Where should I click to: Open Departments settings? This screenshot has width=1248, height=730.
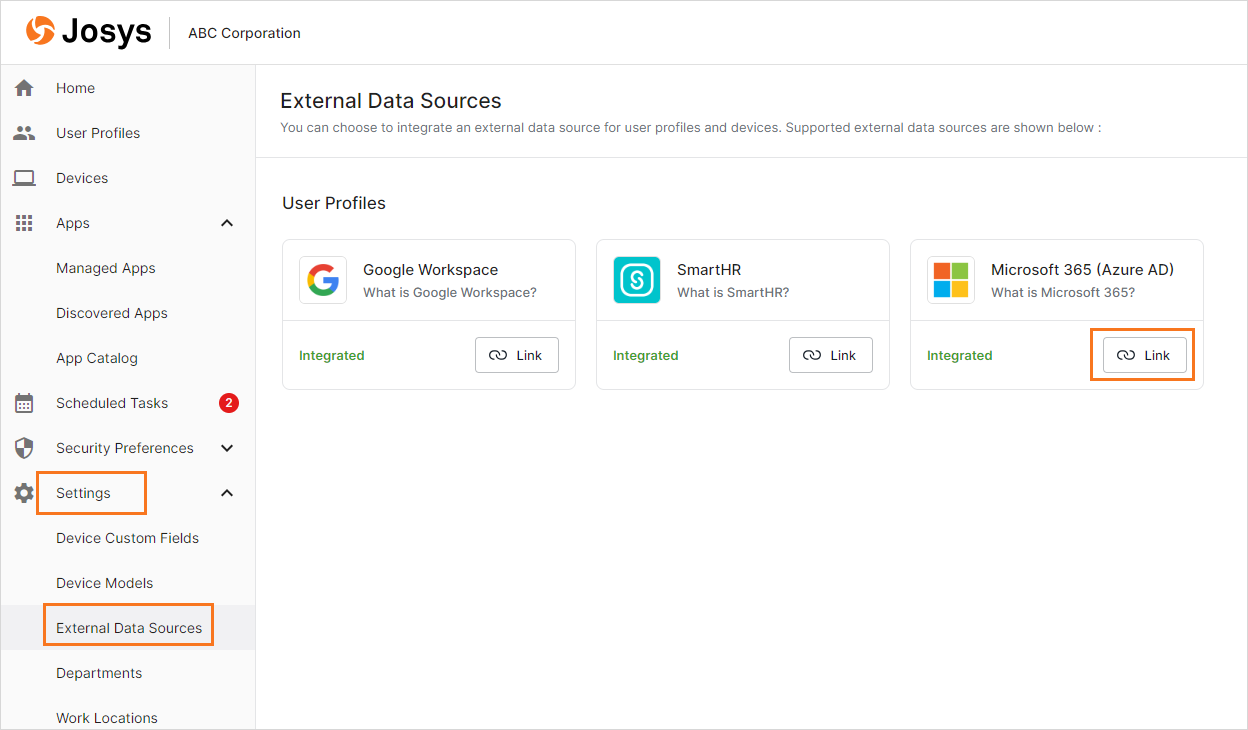(99, 673)
